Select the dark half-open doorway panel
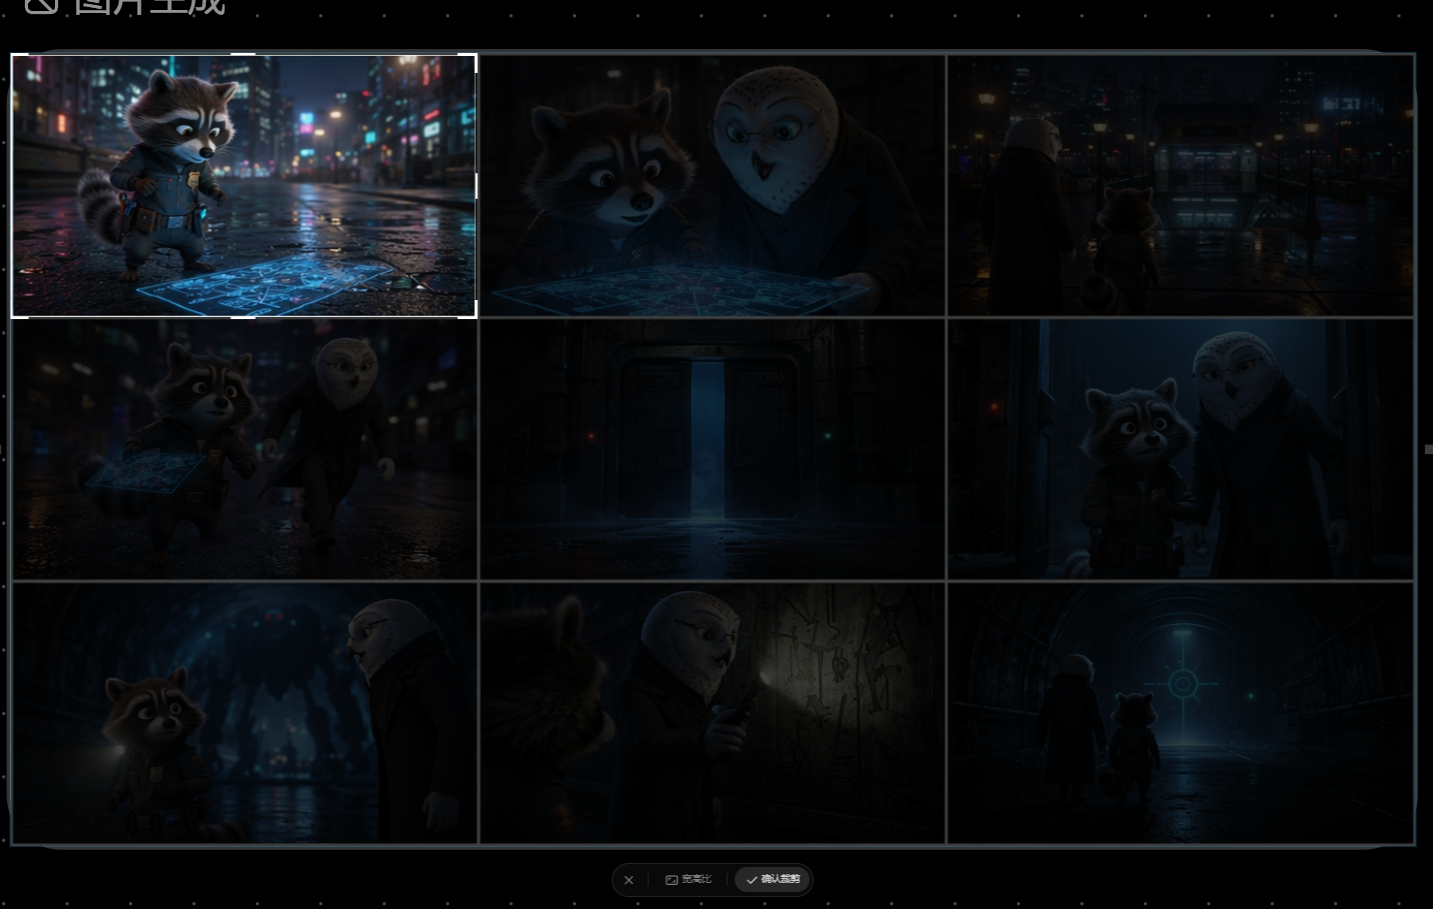This screenshot has height=909, width=1433. 712,449
